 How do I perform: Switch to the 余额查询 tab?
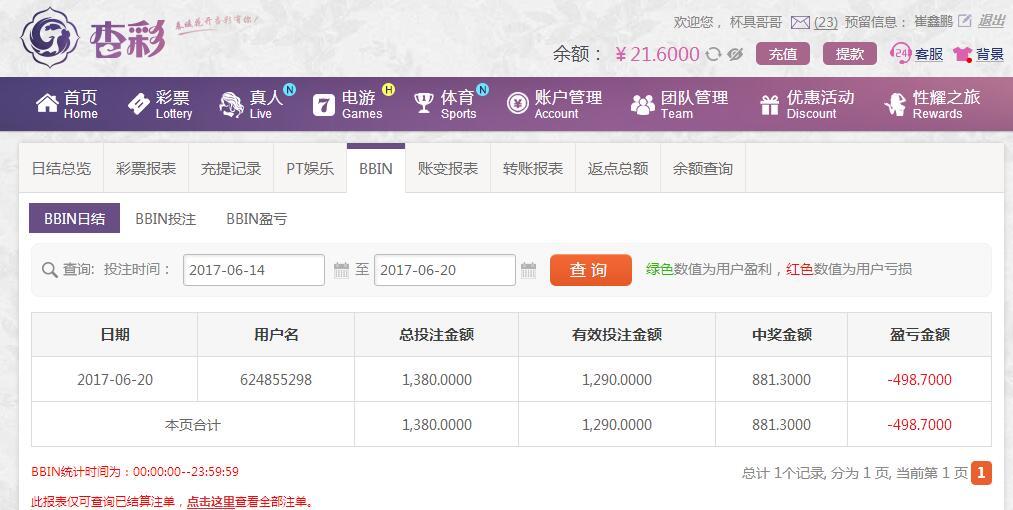tap(703, 169)
